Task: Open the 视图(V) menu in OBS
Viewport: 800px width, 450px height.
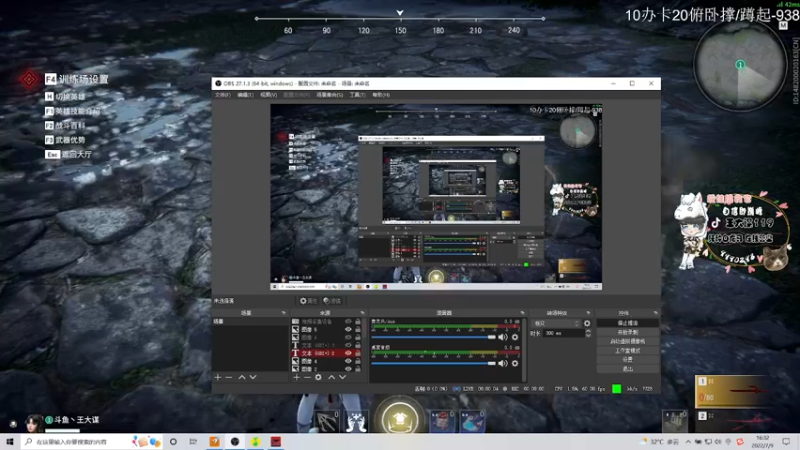Action: (268, 95)
